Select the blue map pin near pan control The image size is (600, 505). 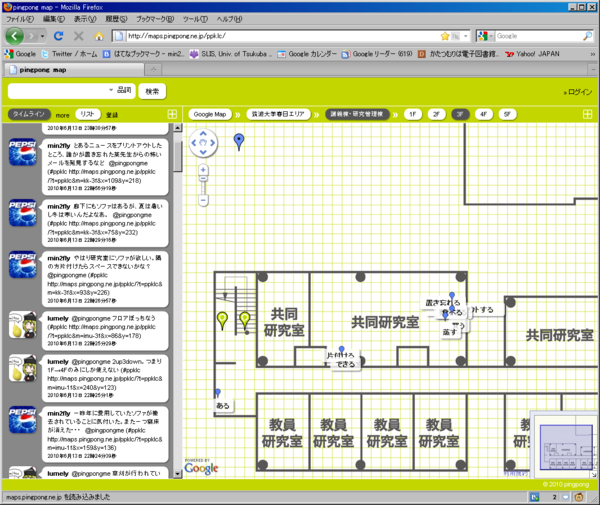[x=239, y=141]
